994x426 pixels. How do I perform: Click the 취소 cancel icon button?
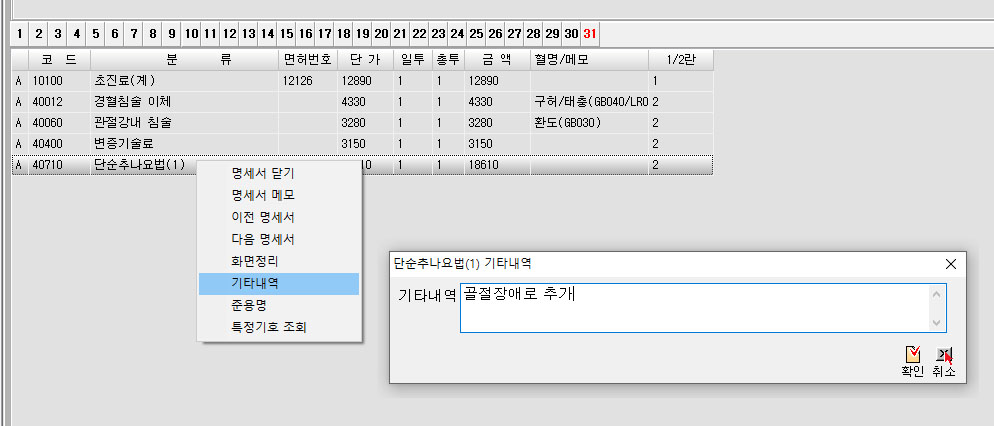tap(943, 361)
